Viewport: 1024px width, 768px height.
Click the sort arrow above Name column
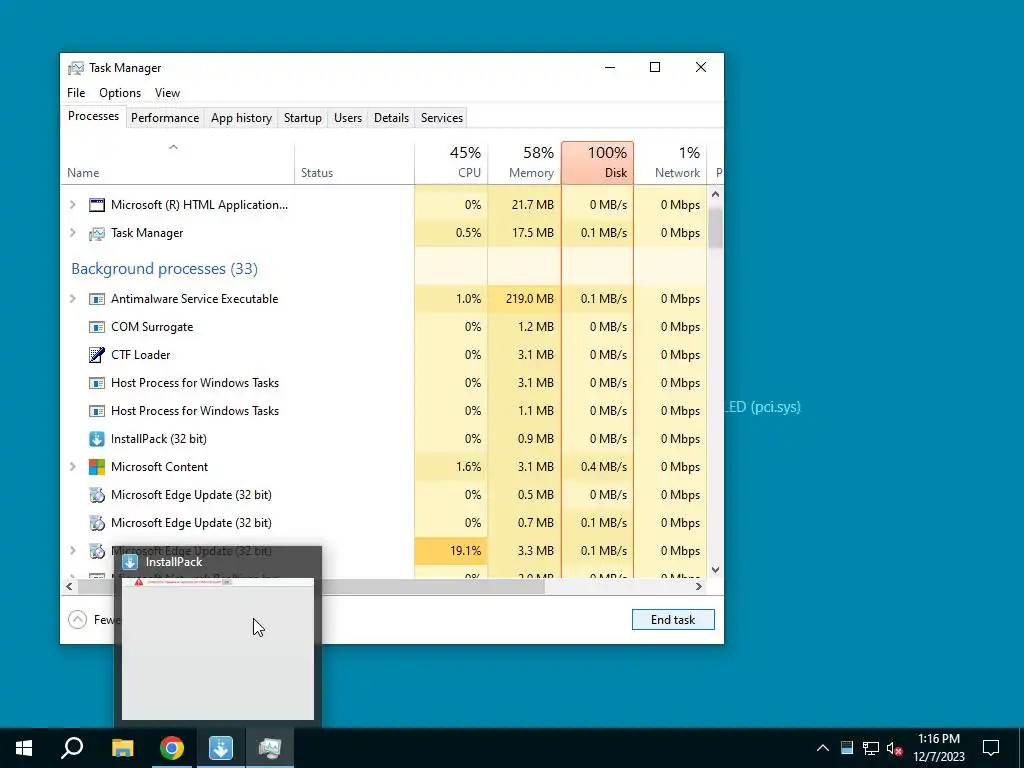[173, 148]
